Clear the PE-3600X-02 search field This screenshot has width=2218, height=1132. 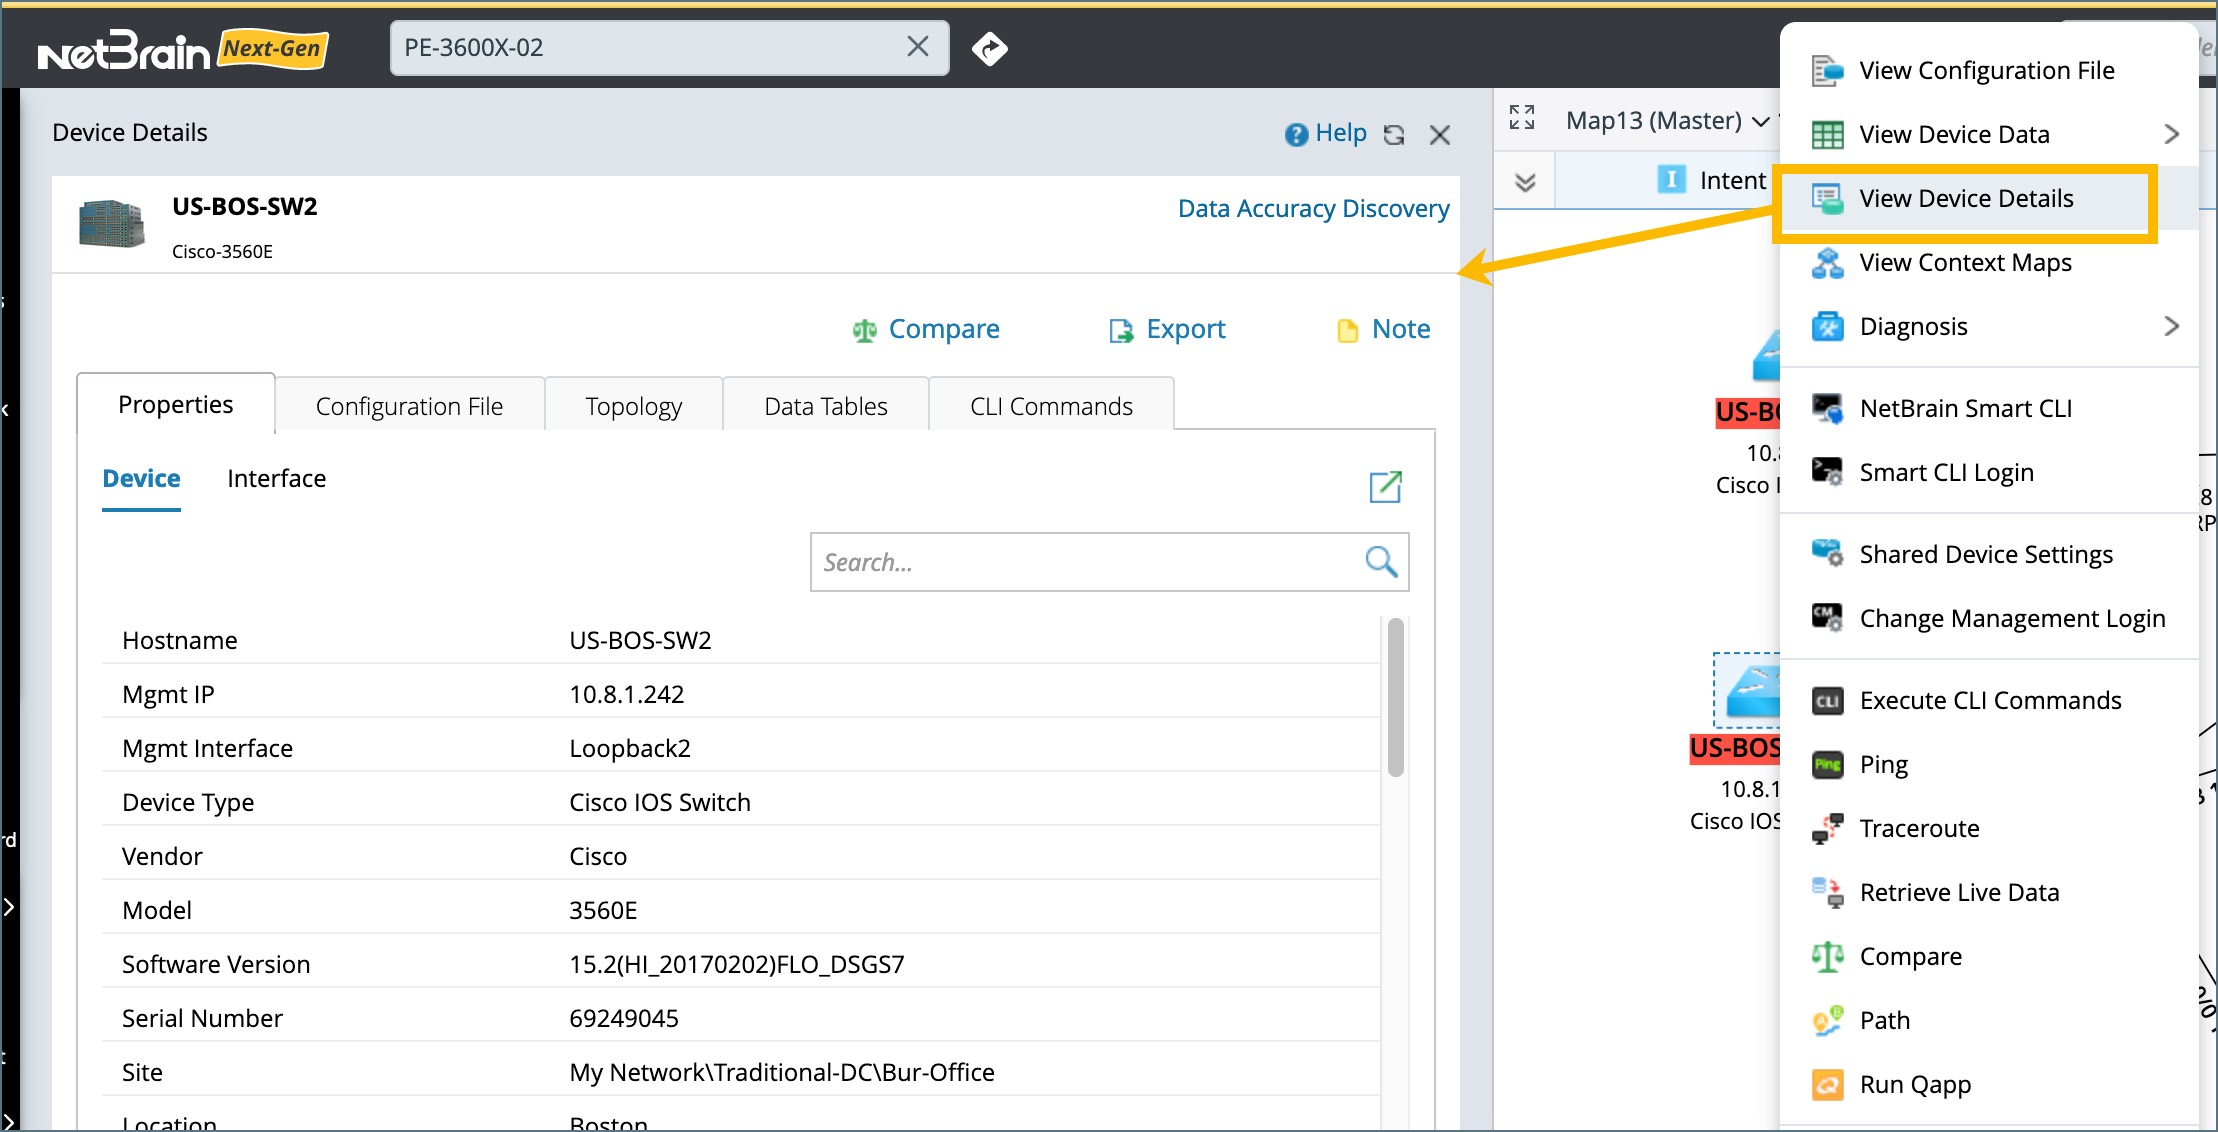(x=917, y=47)
